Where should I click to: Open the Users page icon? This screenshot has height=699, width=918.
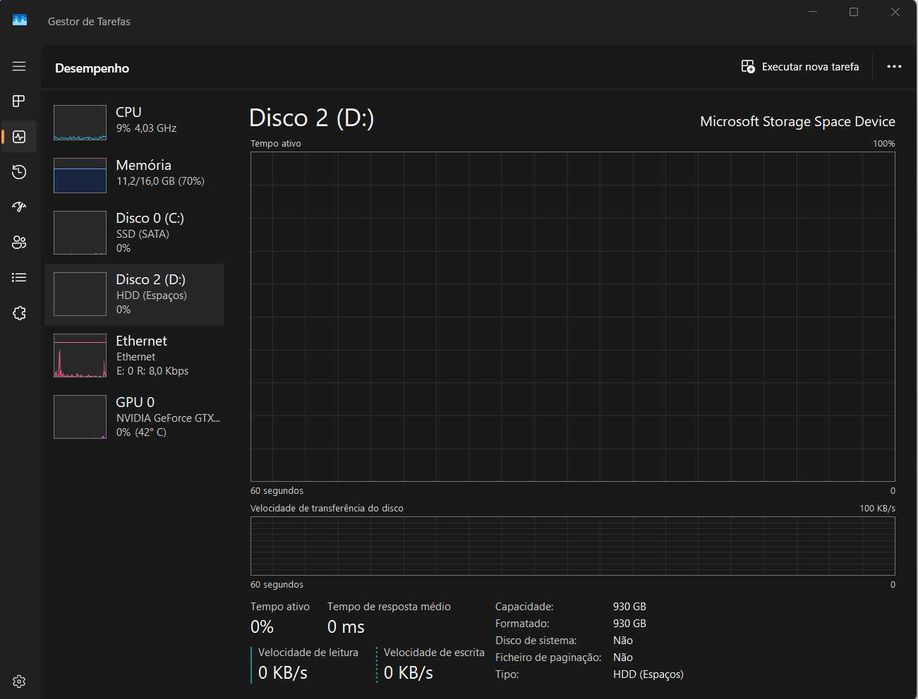tap(19, 242)
